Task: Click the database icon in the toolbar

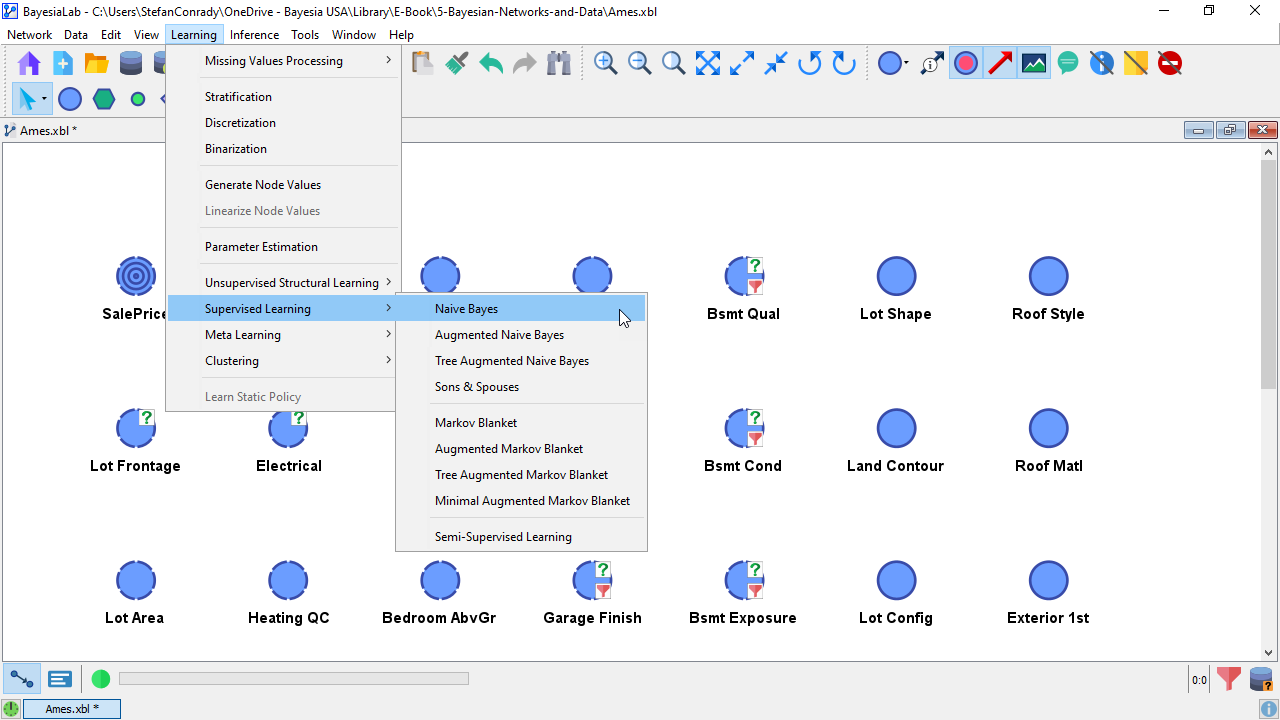Action: pos(131,64)
